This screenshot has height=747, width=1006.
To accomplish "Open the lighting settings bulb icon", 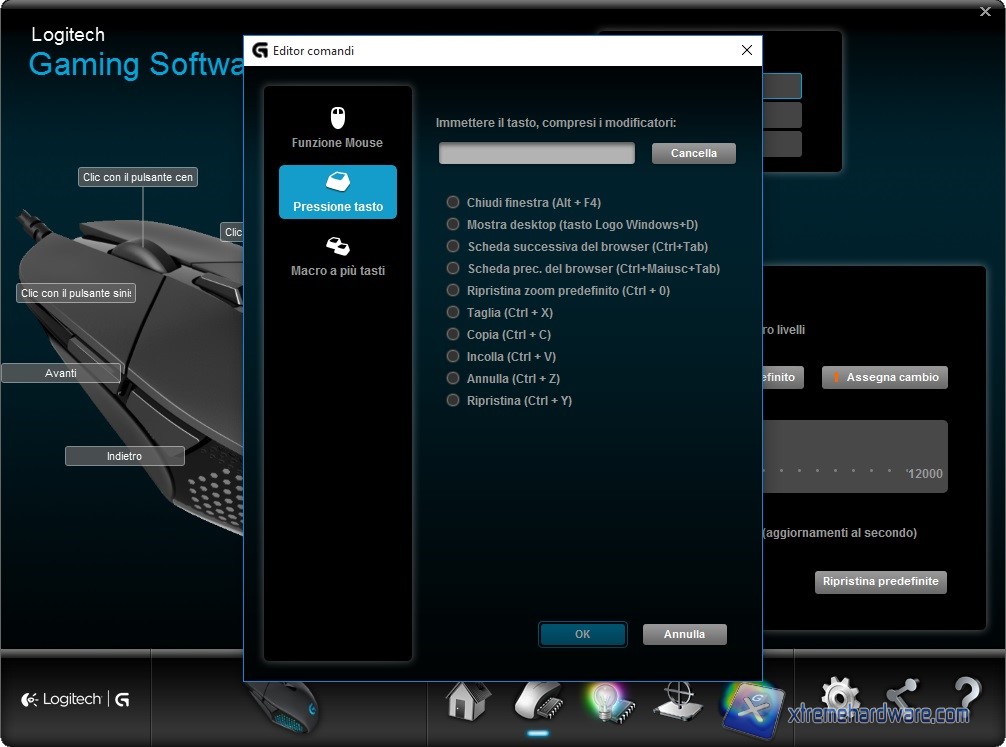I will point(605,701).
